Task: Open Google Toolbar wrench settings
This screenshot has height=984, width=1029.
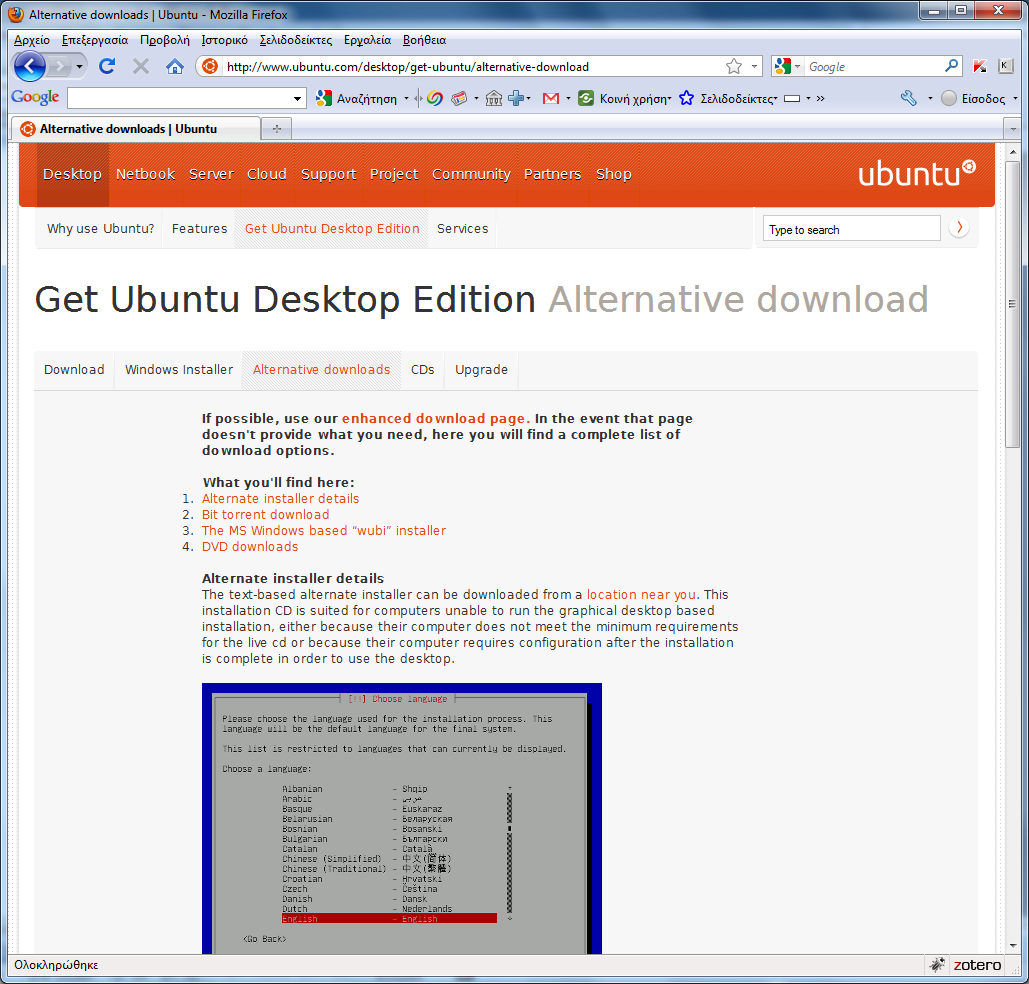Action: click(909, 98)
